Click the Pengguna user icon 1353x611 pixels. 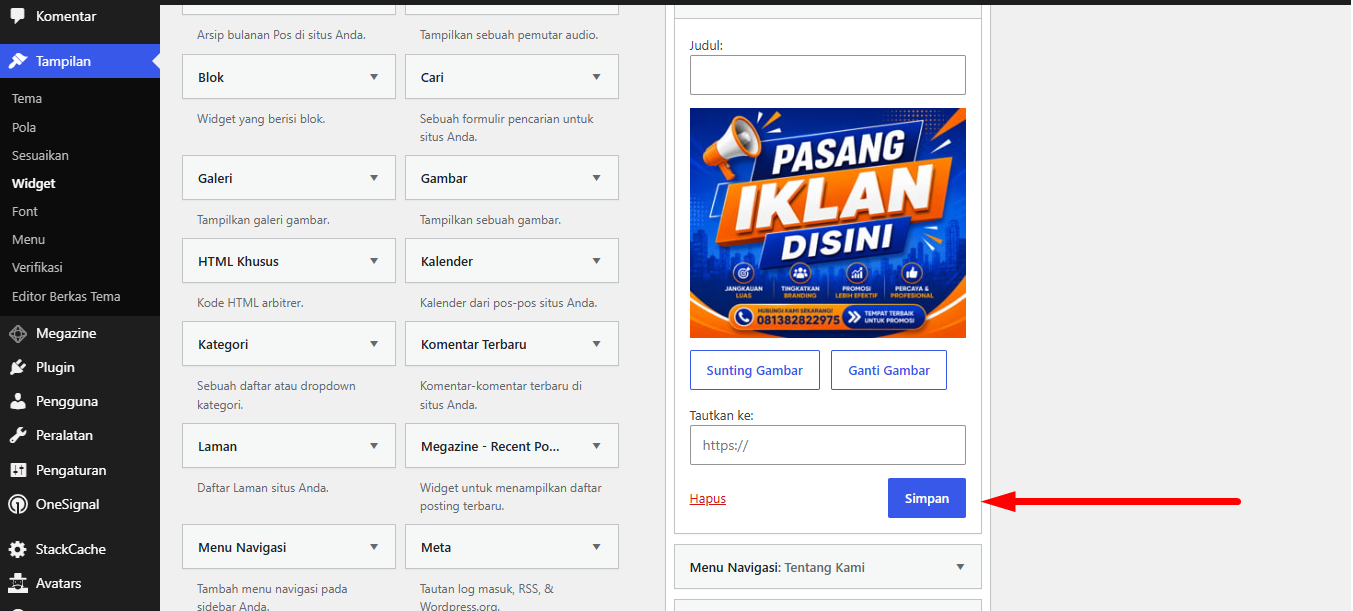[x=18, y=401]
